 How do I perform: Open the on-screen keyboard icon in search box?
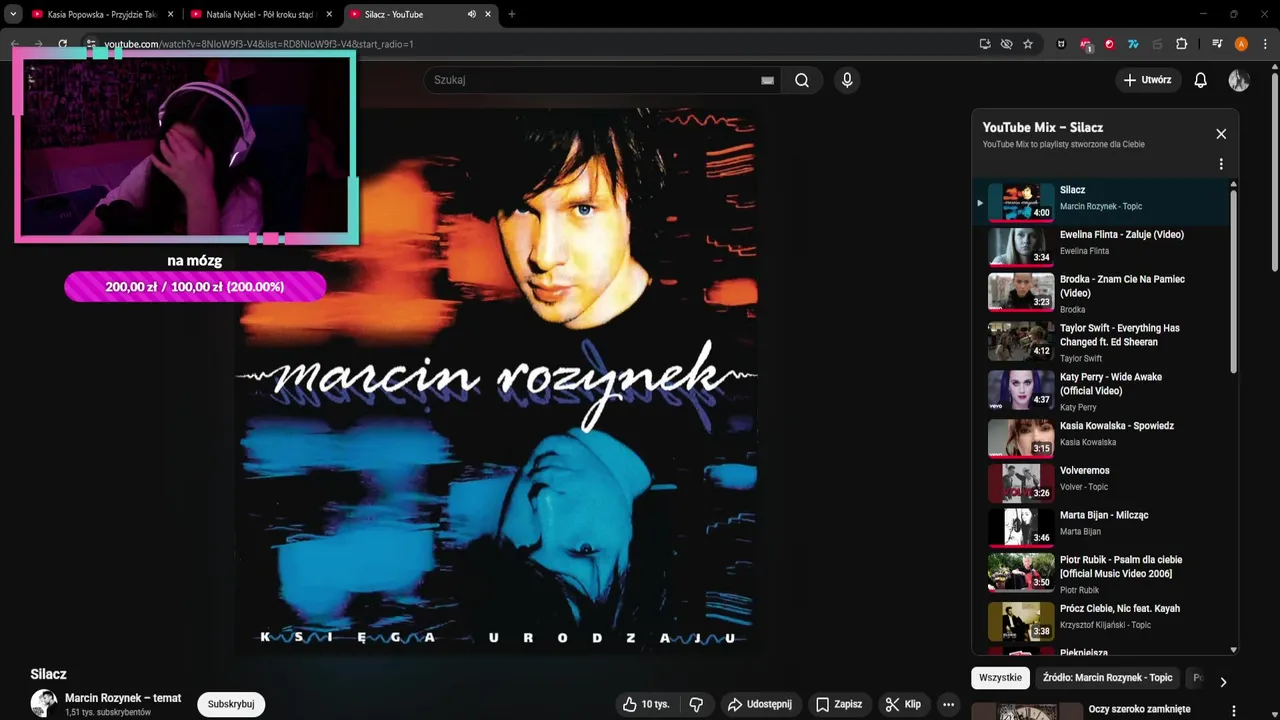pos(767,80)
